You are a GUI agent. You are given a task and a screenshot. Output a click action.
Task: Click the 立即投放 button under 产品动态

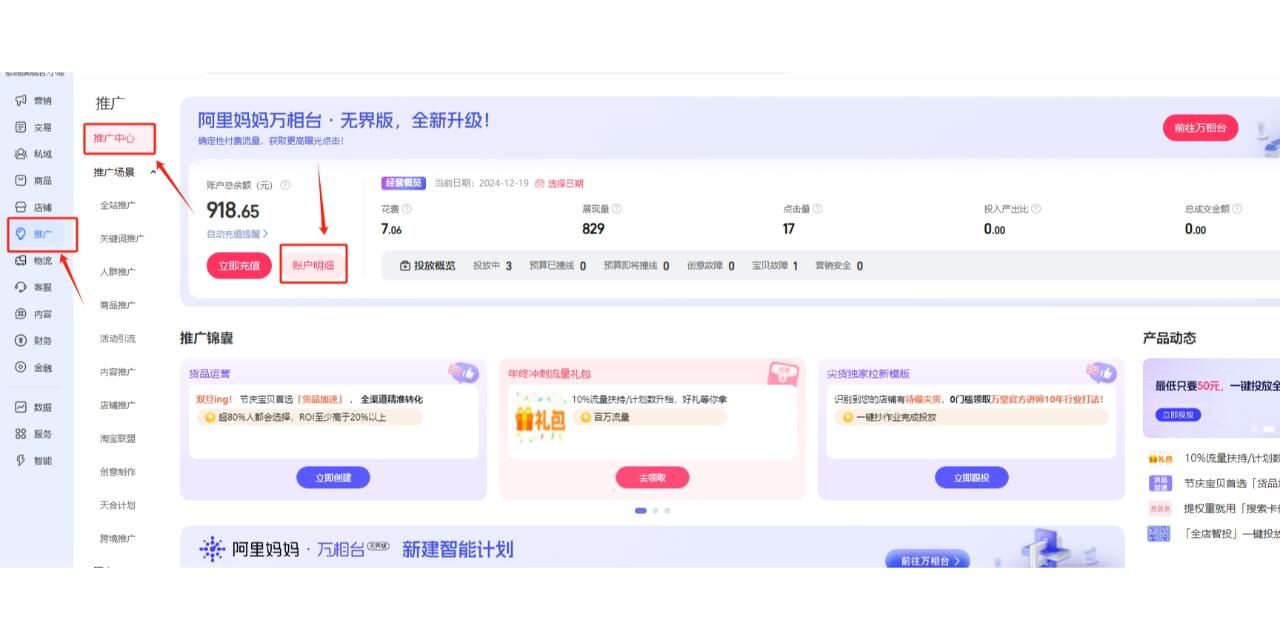(x=1178, y=415)
